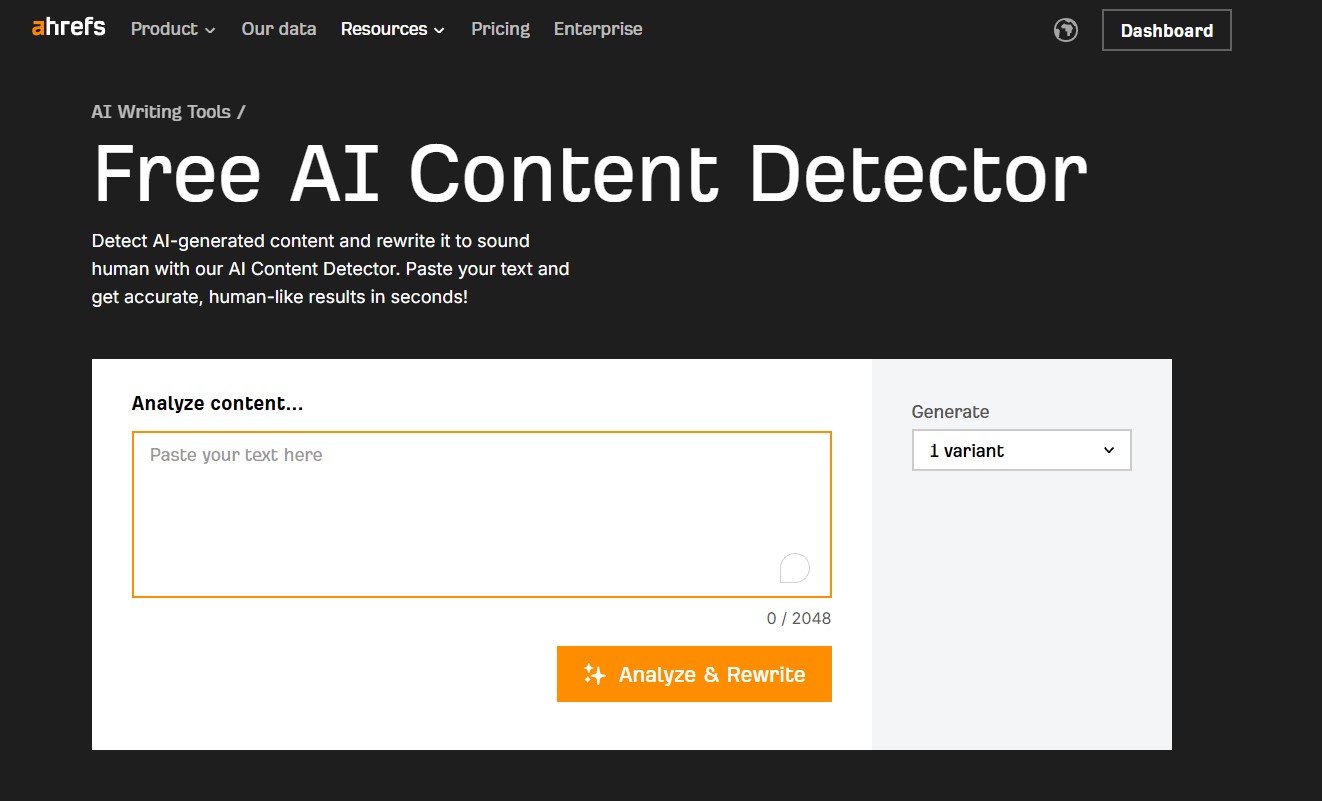Open the Resources menu
The image size is (1322, 801).
385,29
